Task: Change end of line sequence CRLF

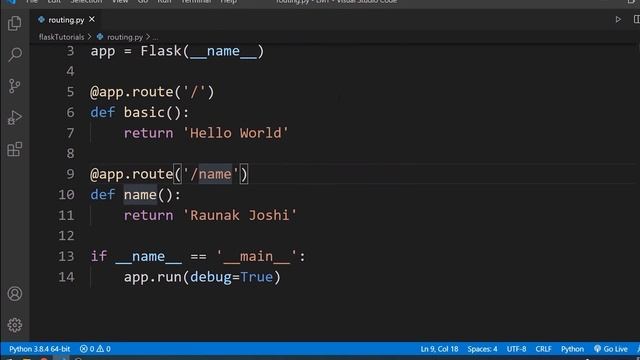Action: [543, 349]
